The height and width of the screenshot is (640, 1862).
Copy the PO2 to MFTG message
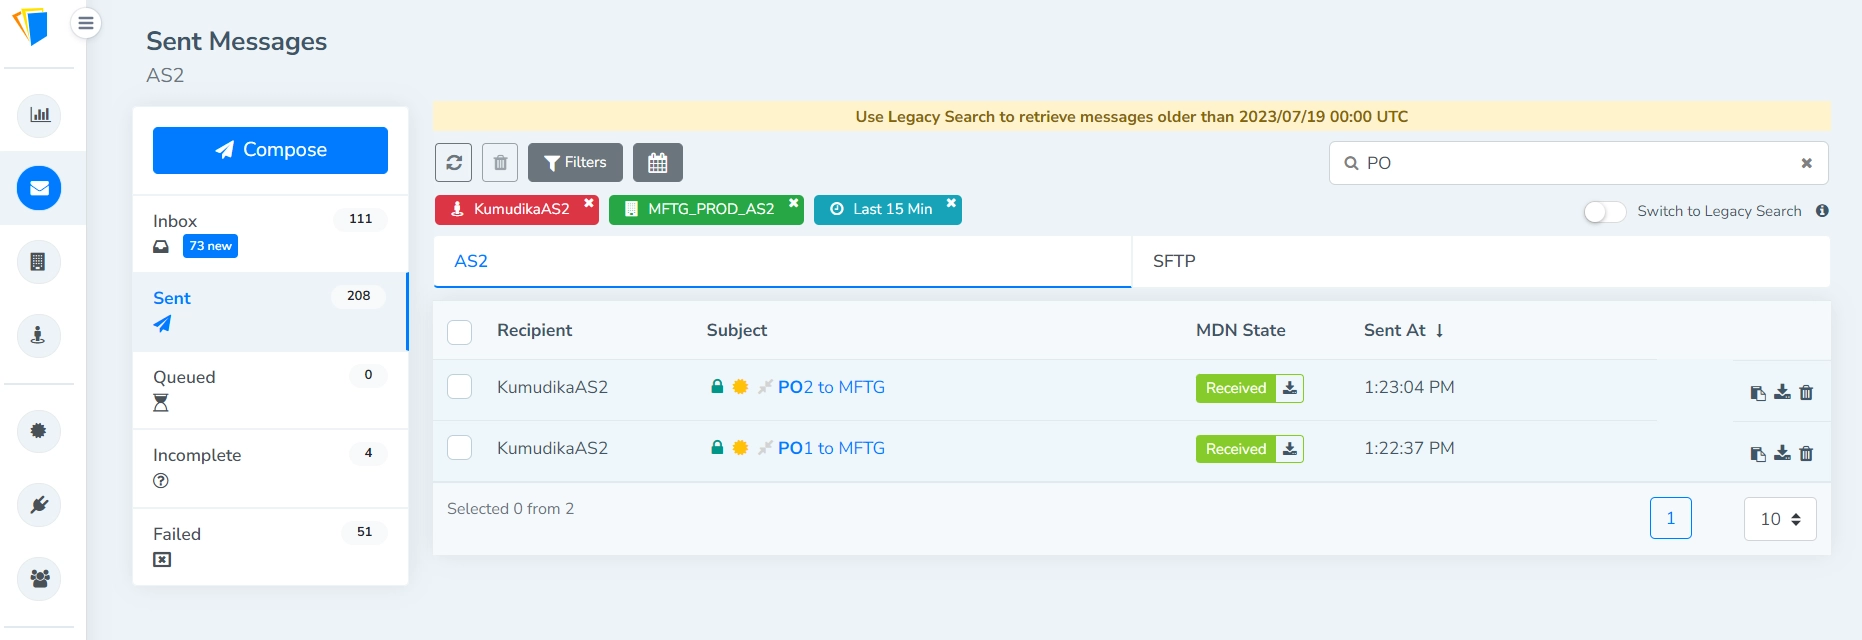click(1757, 393)
